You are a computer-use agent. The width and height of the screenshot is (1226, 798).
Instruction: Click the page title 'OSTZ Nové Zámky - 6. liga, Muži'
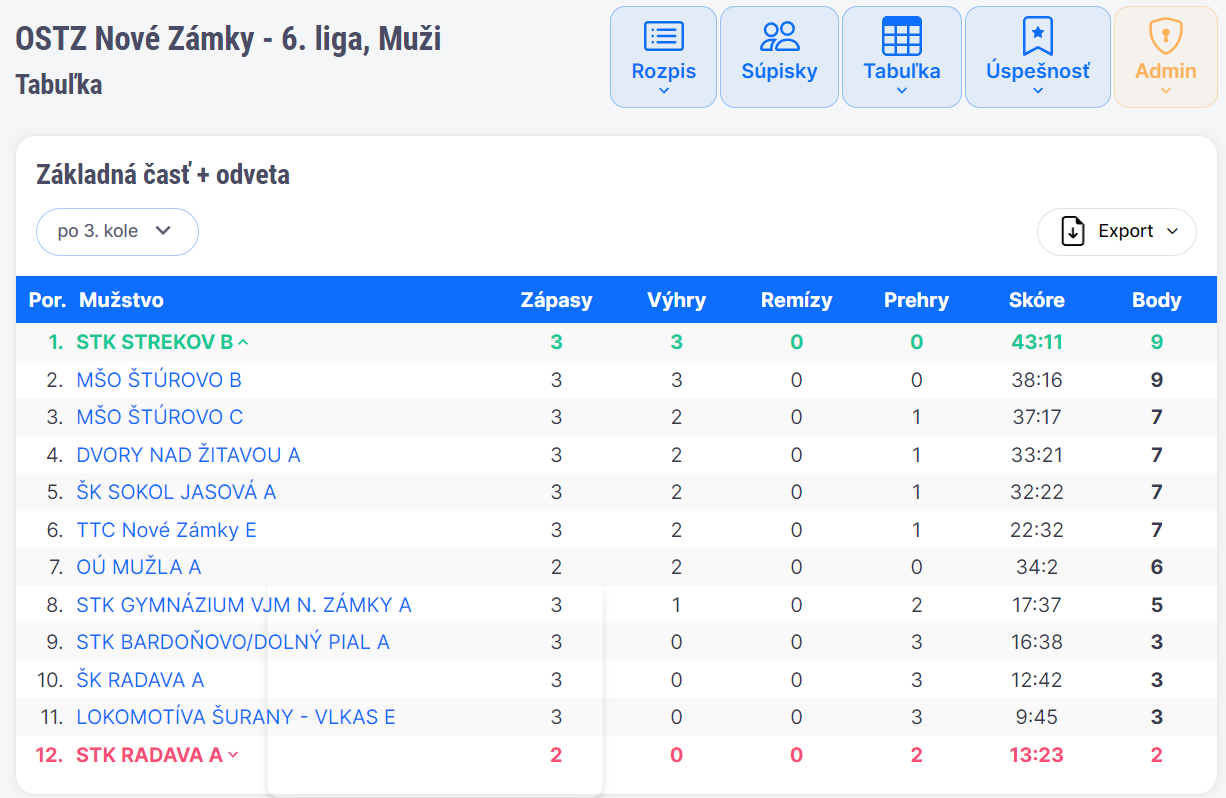click(x=228, y=38)
